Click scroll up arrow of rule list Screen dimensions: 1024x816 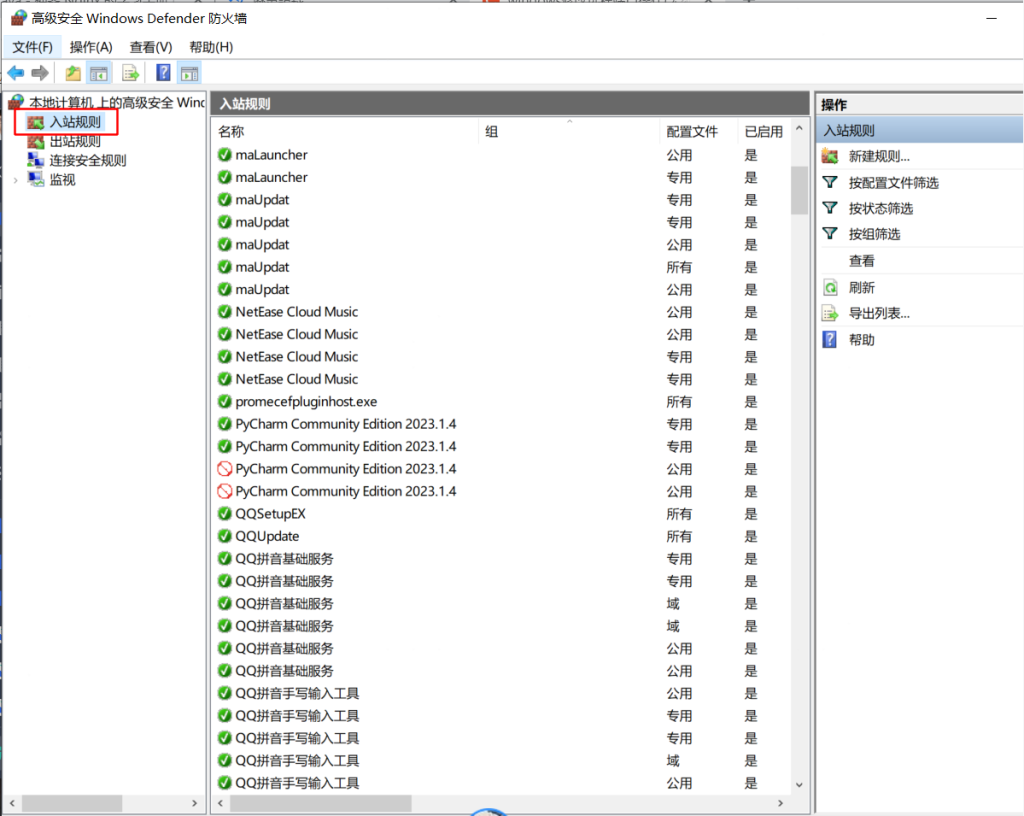[x=799, y=129]
